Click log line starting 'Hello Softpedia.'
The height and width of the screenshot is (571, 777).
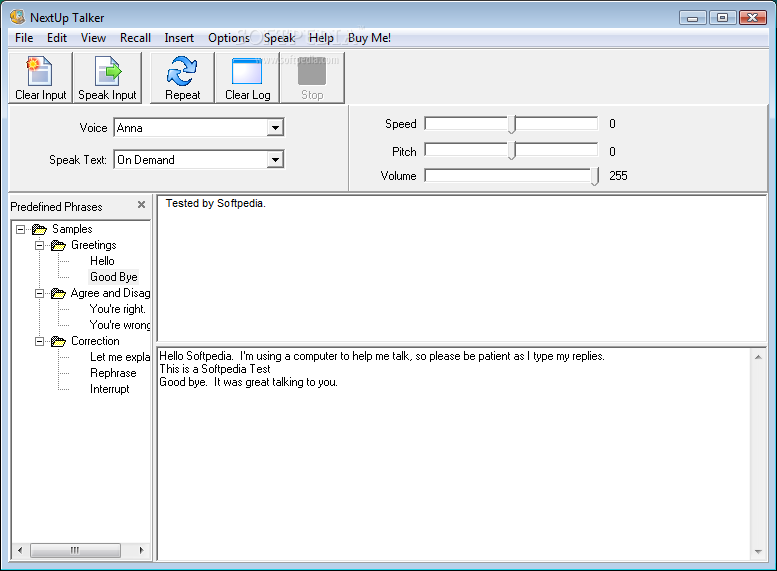click(382, 356)
